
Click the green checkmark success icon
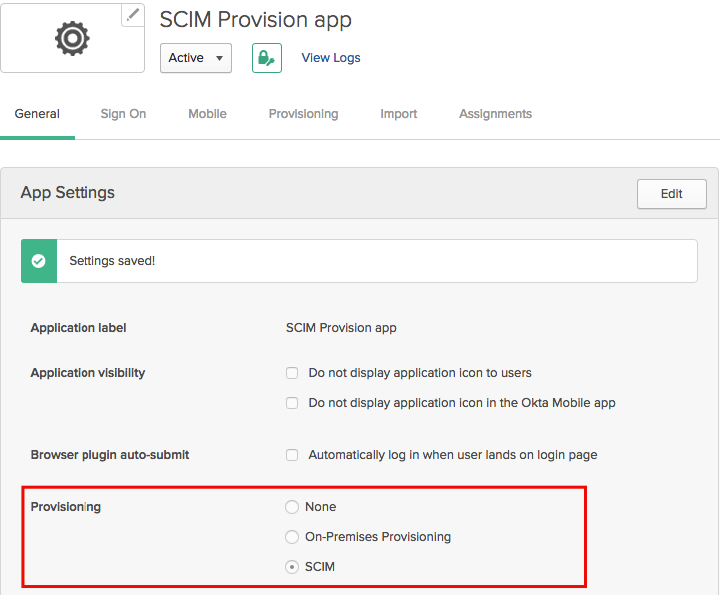(x=39, y=261)
